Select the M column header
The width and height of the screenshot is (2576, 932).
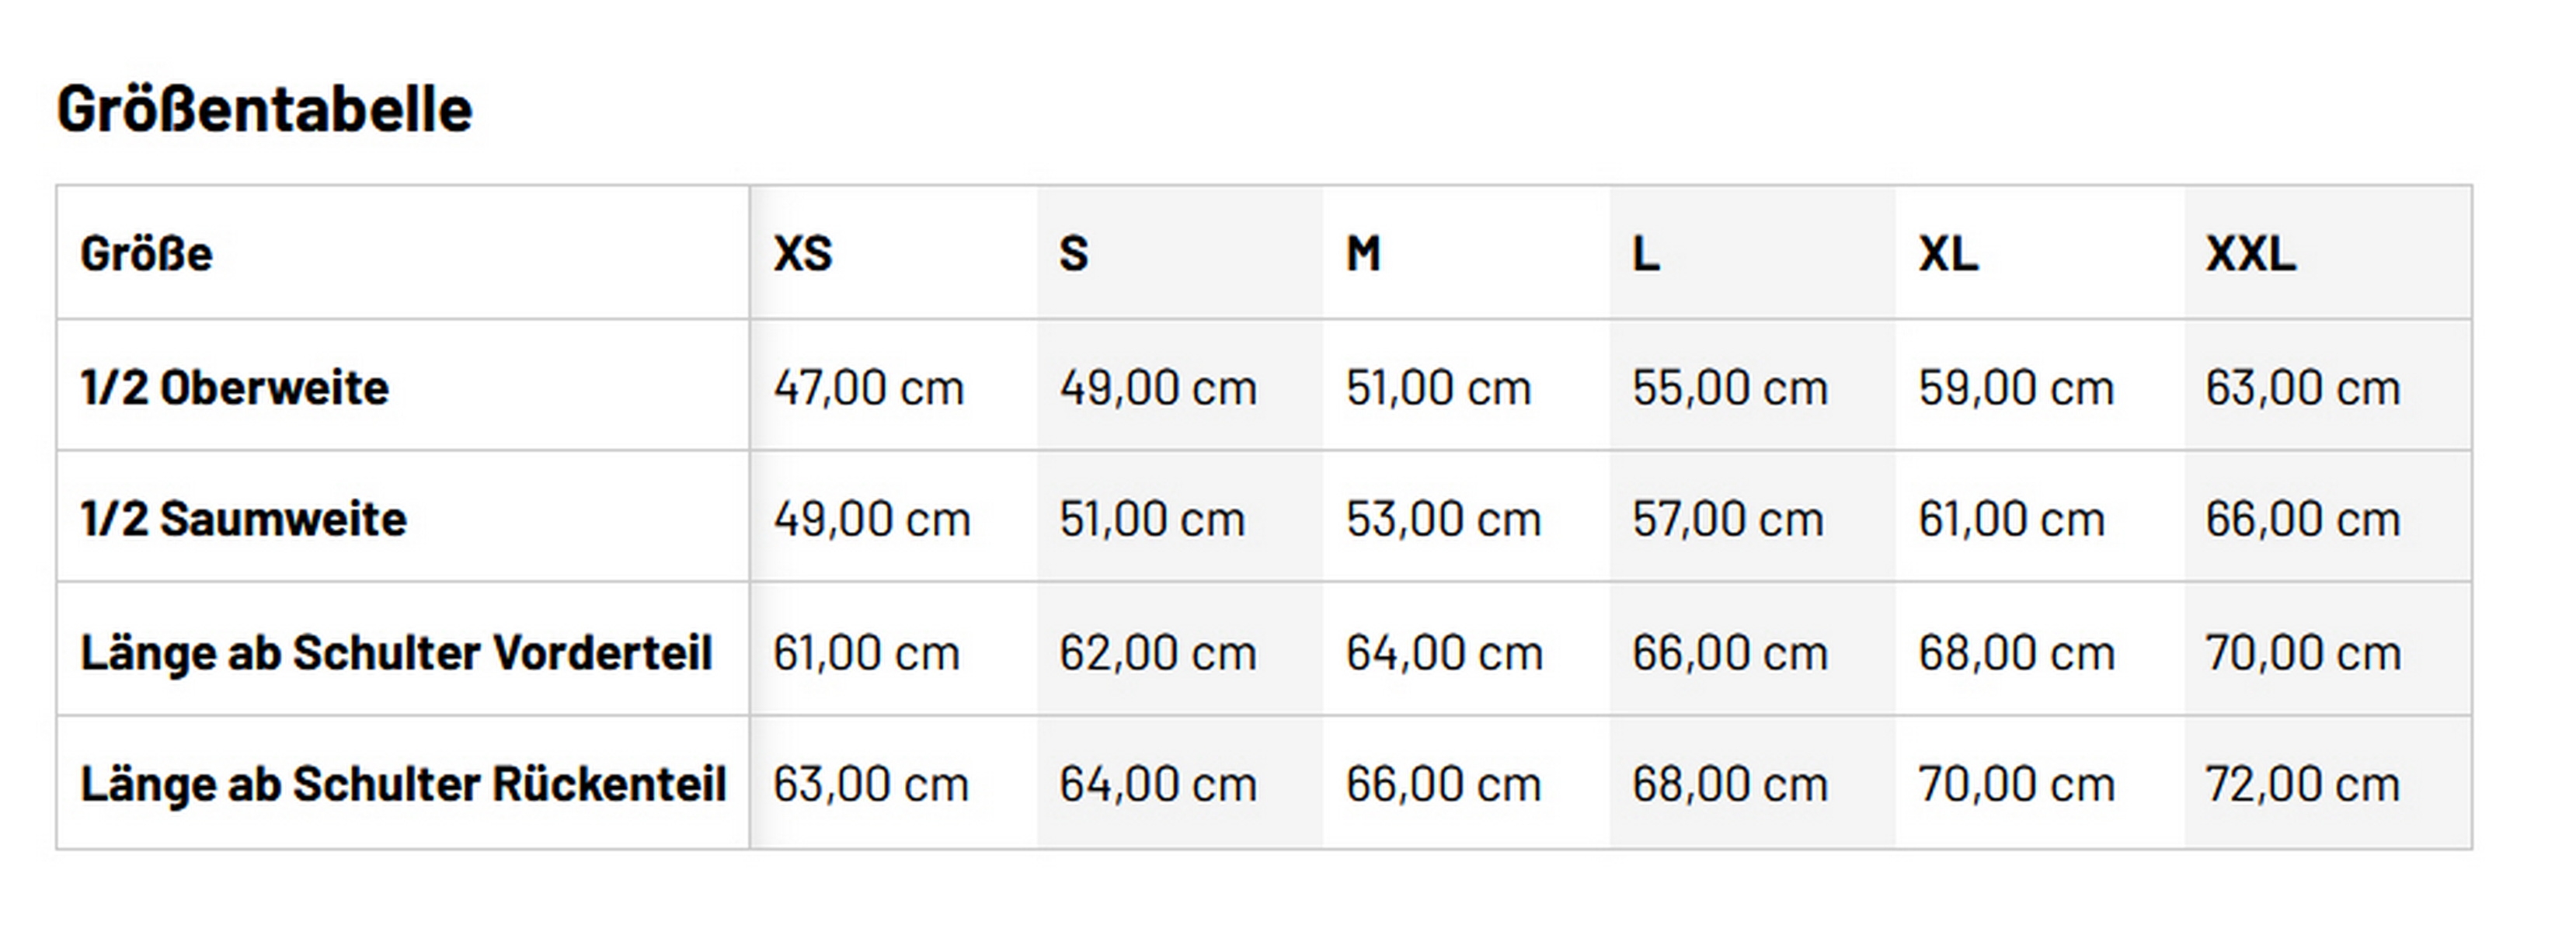point(1363,254)
